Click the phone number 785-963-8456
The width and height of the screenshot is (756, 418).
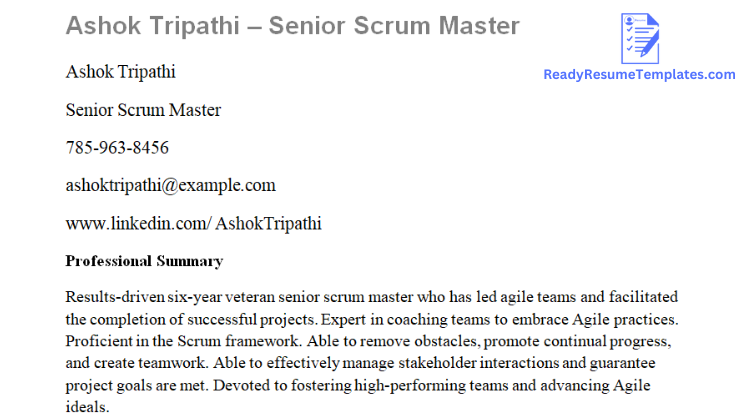click(117, 148)
